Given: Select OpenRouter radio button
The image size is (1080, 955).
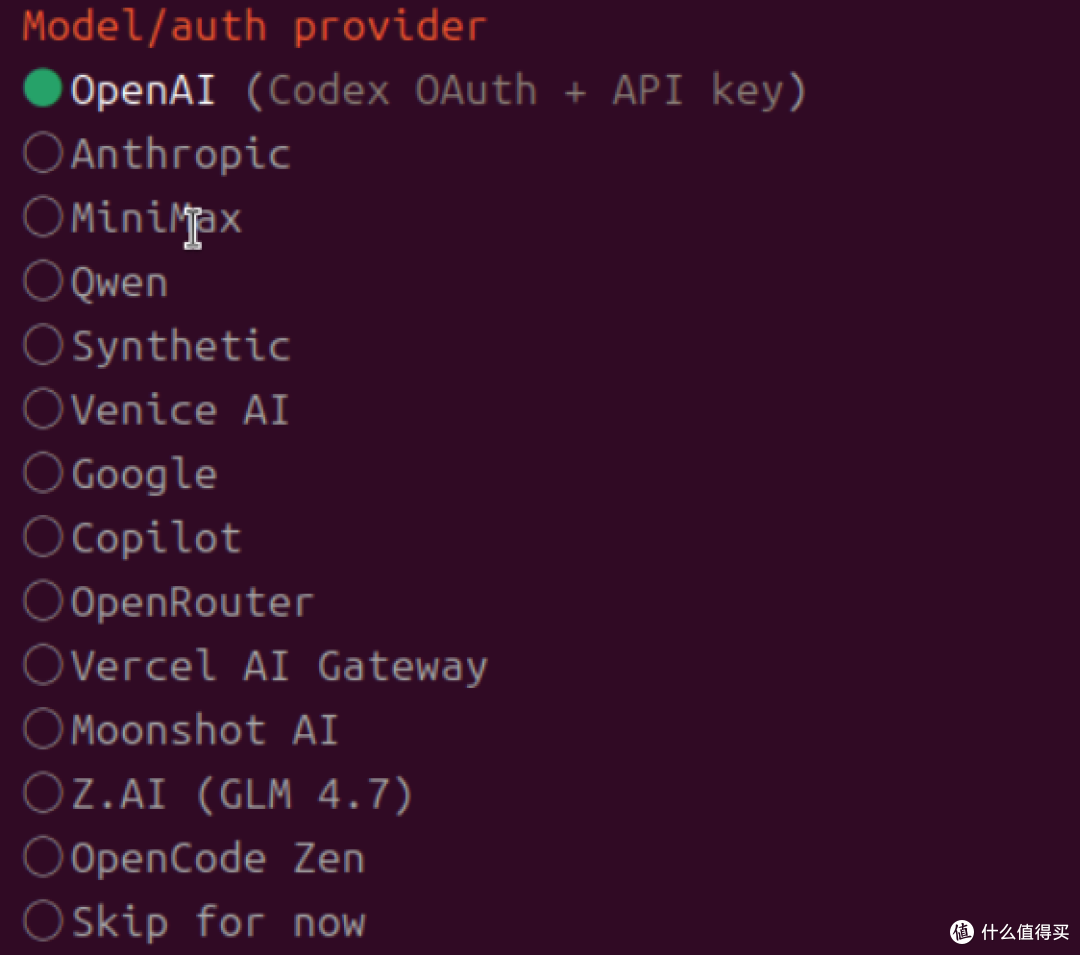Looking at the screenshot, I should 43,600.
